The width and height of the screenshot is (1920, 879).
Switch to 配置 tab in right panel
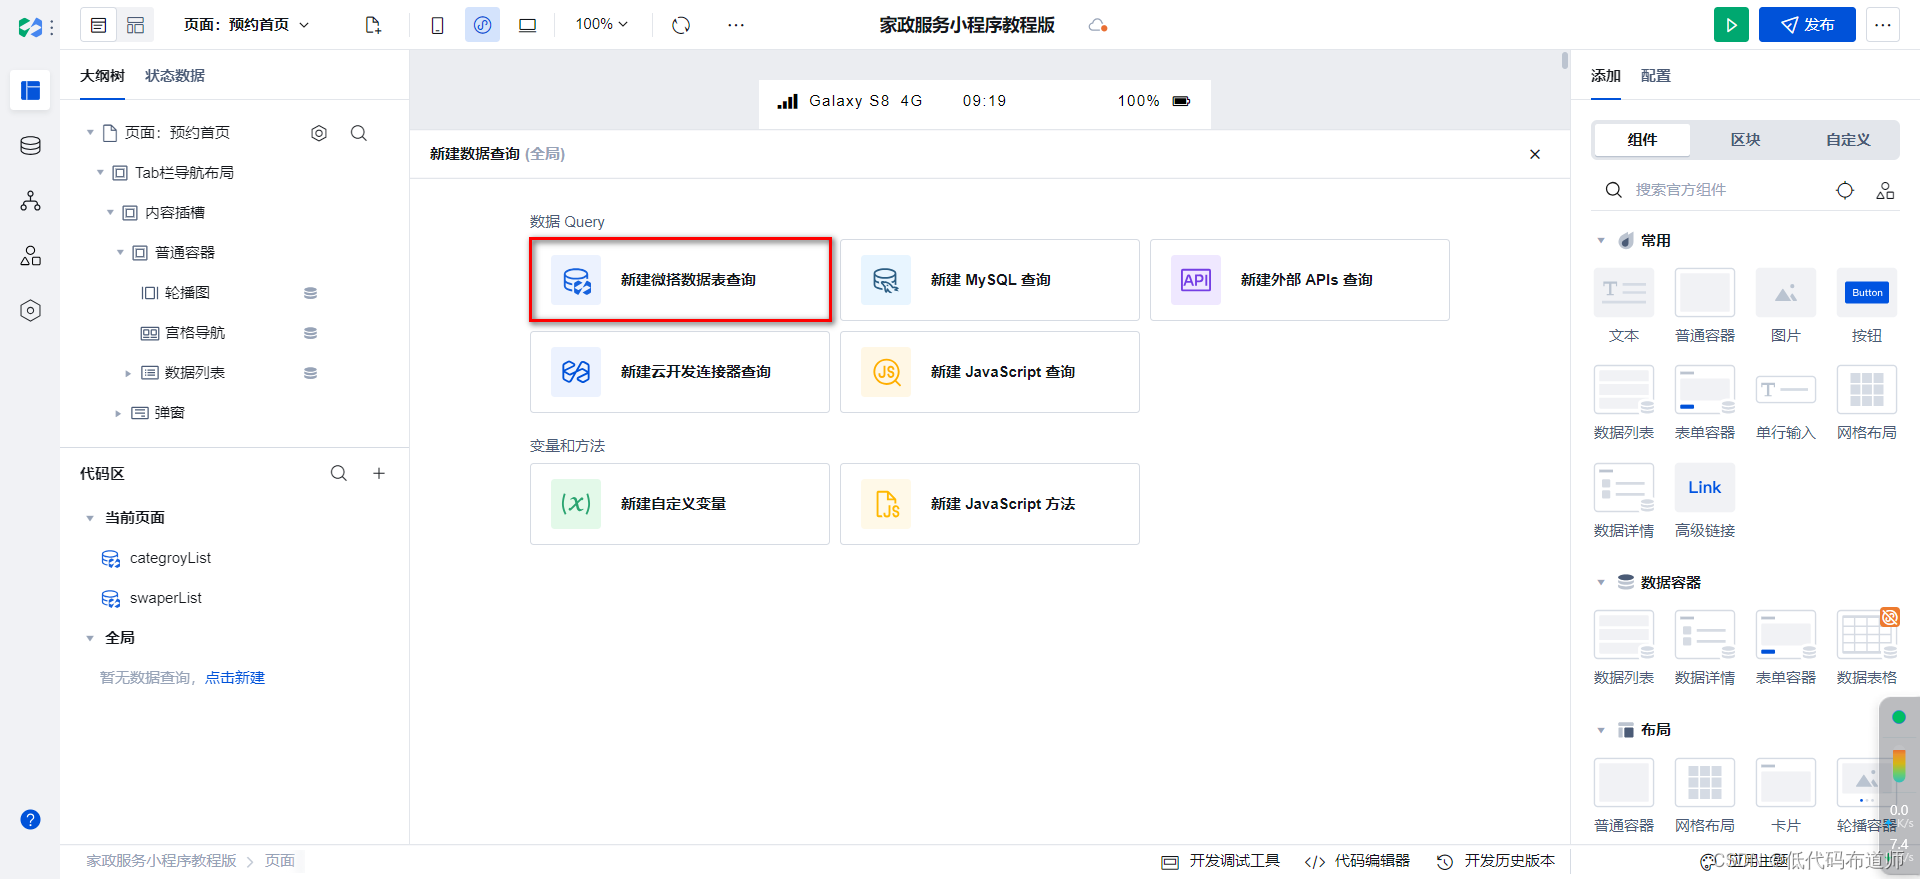coord(1656,76)
